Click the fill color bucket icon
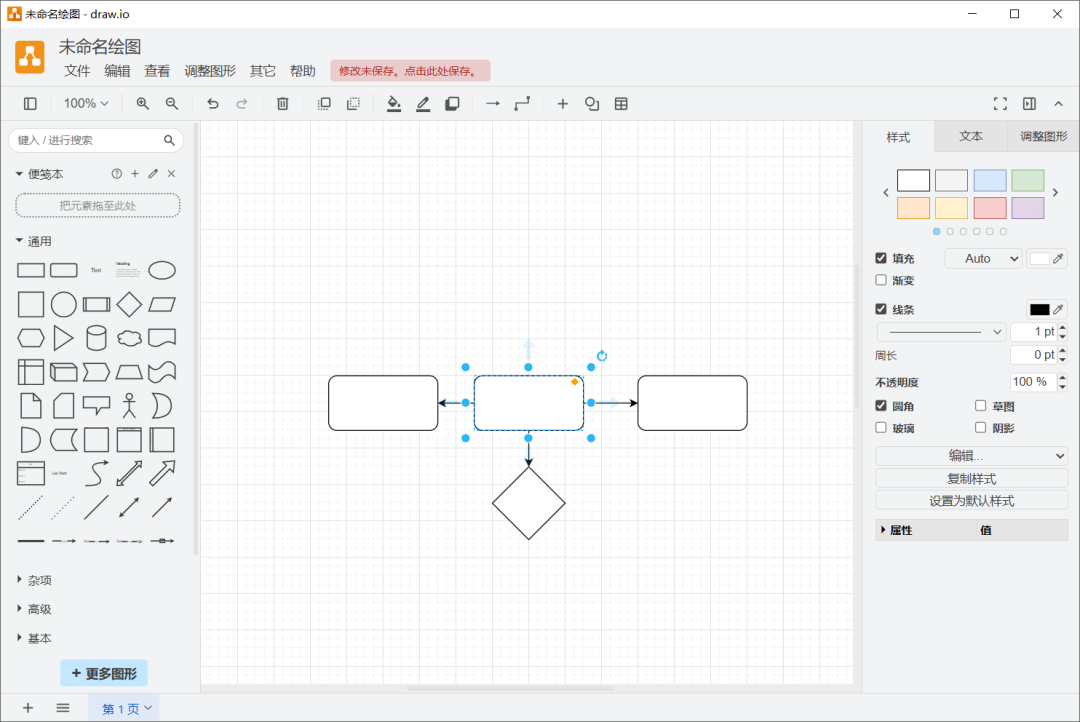 point(394,104)
